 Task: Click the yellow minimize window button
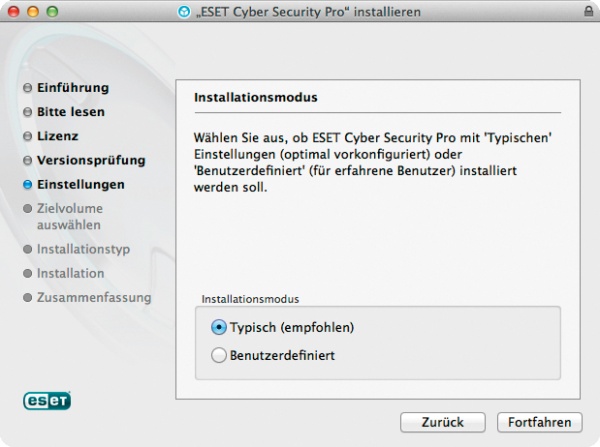(33, 12)
